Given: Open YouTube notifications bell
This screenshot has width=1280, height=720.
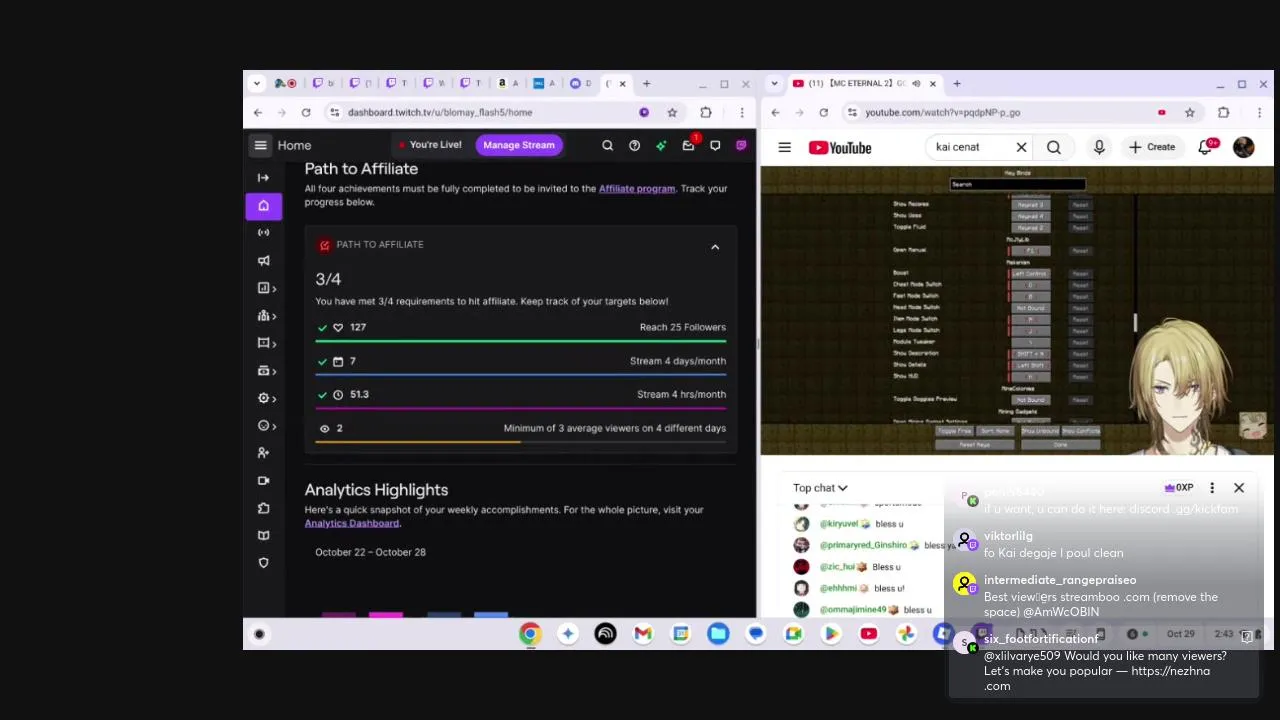Looking at the screenshot, I should click(x=1206, y=148).
